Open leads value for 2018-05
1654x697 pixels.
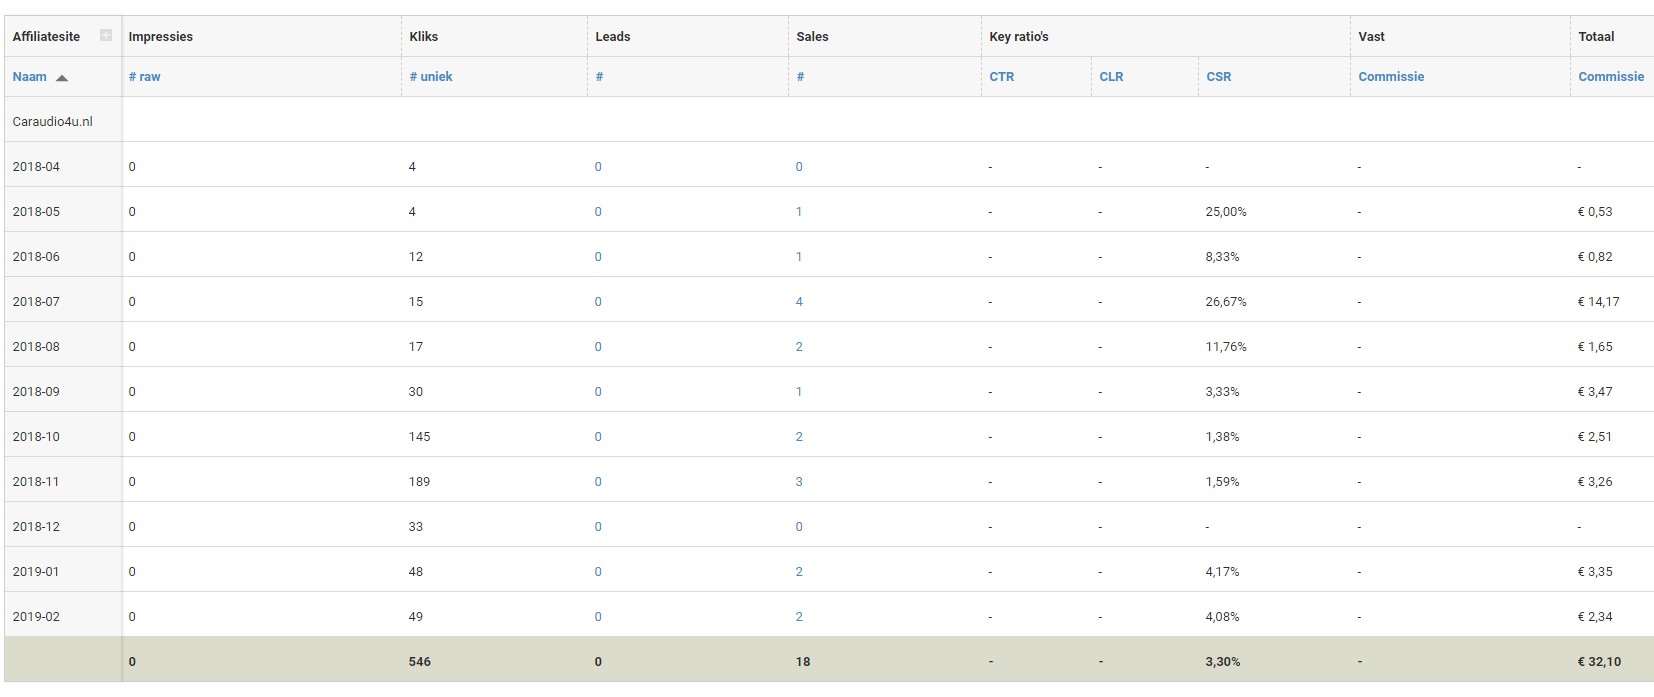pos(598,212)
